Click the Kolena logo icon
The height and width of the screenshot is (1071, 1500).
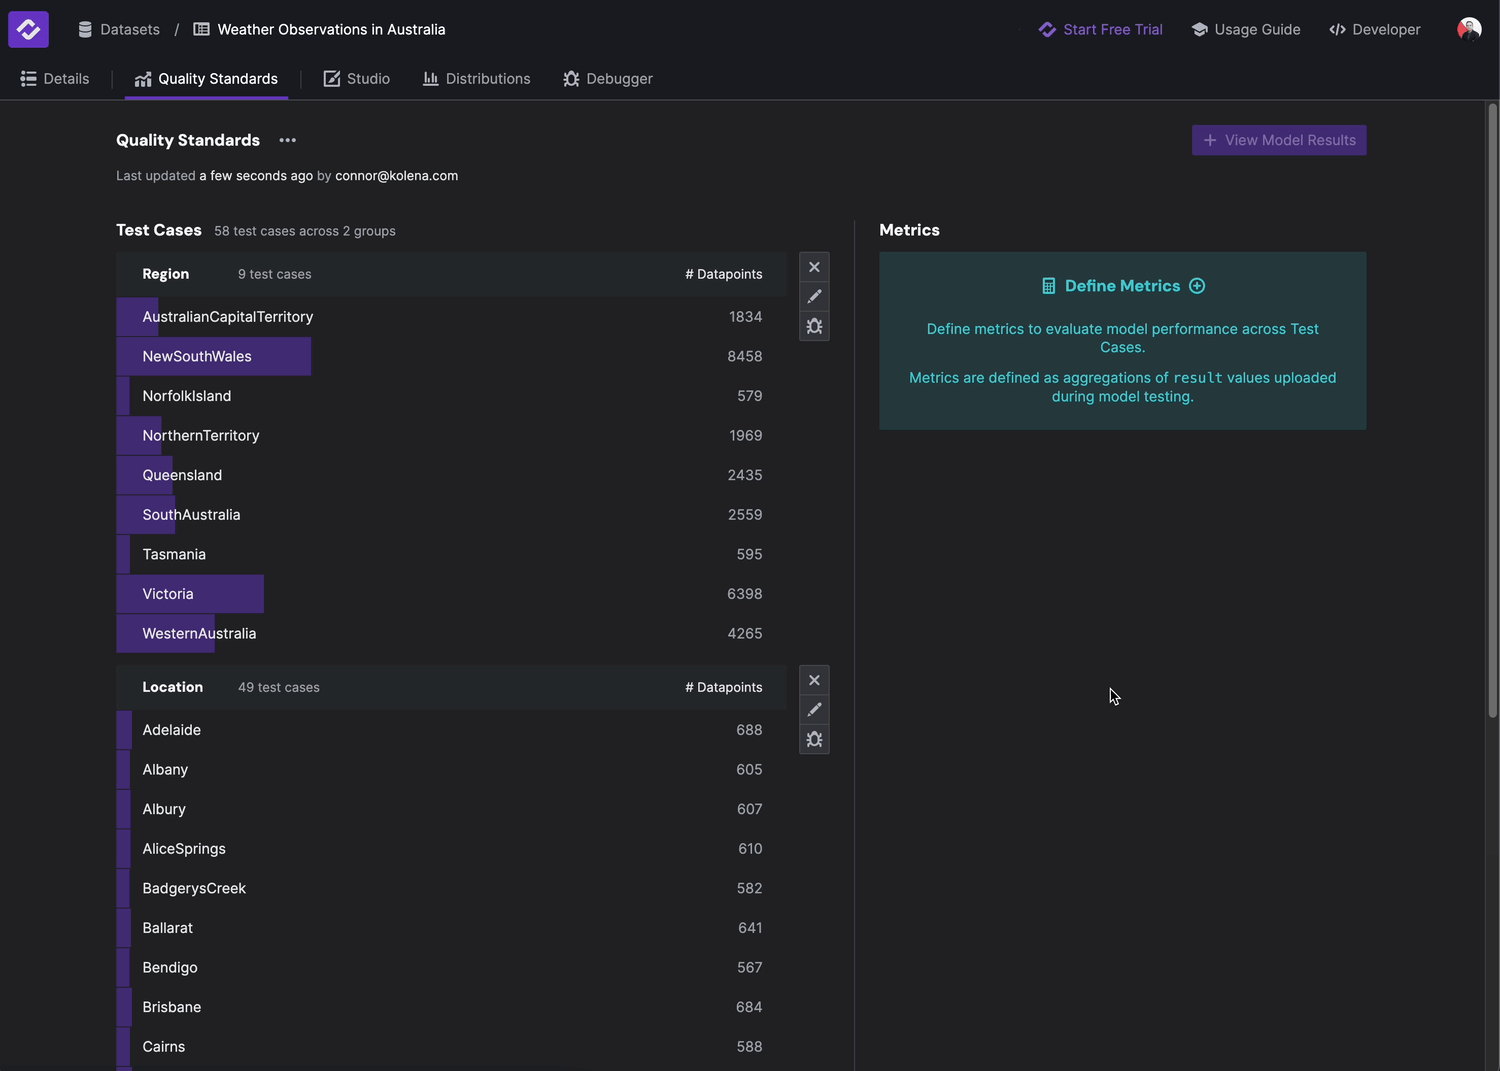[x=28, y=29]
